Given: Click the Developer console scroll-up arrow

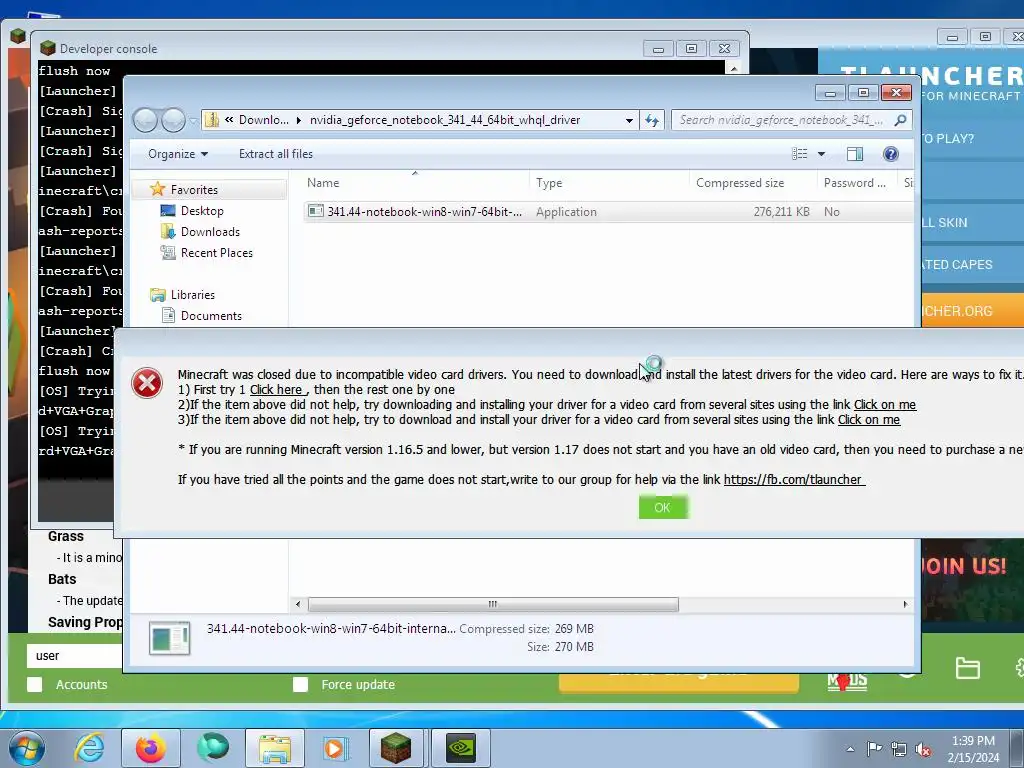Looking at the screenshot, I should coord(733,69).
